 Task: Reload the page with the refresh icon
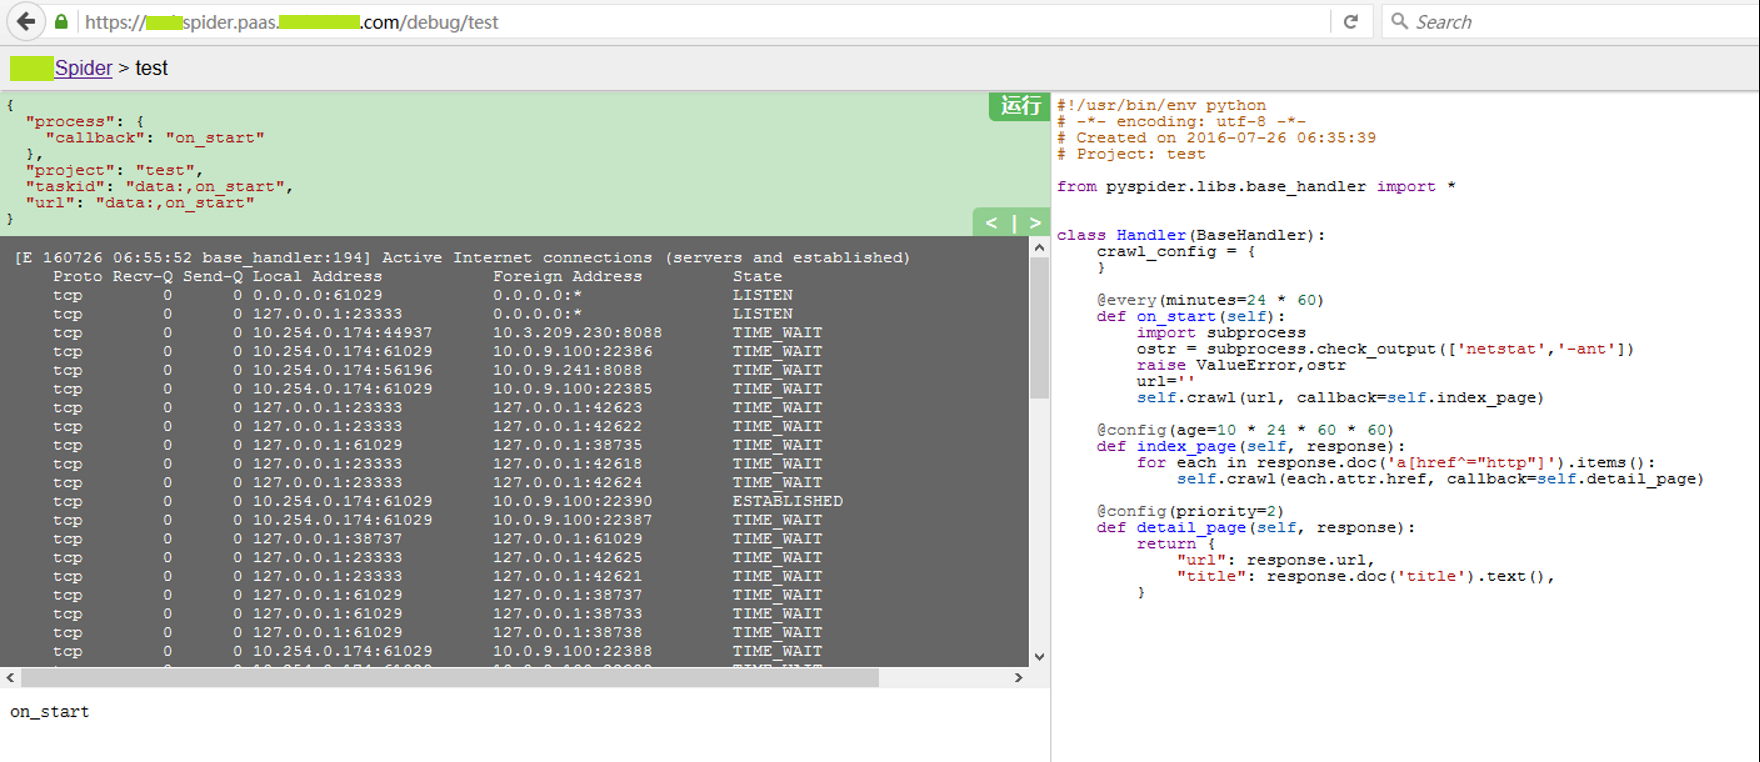point(1351,21)
